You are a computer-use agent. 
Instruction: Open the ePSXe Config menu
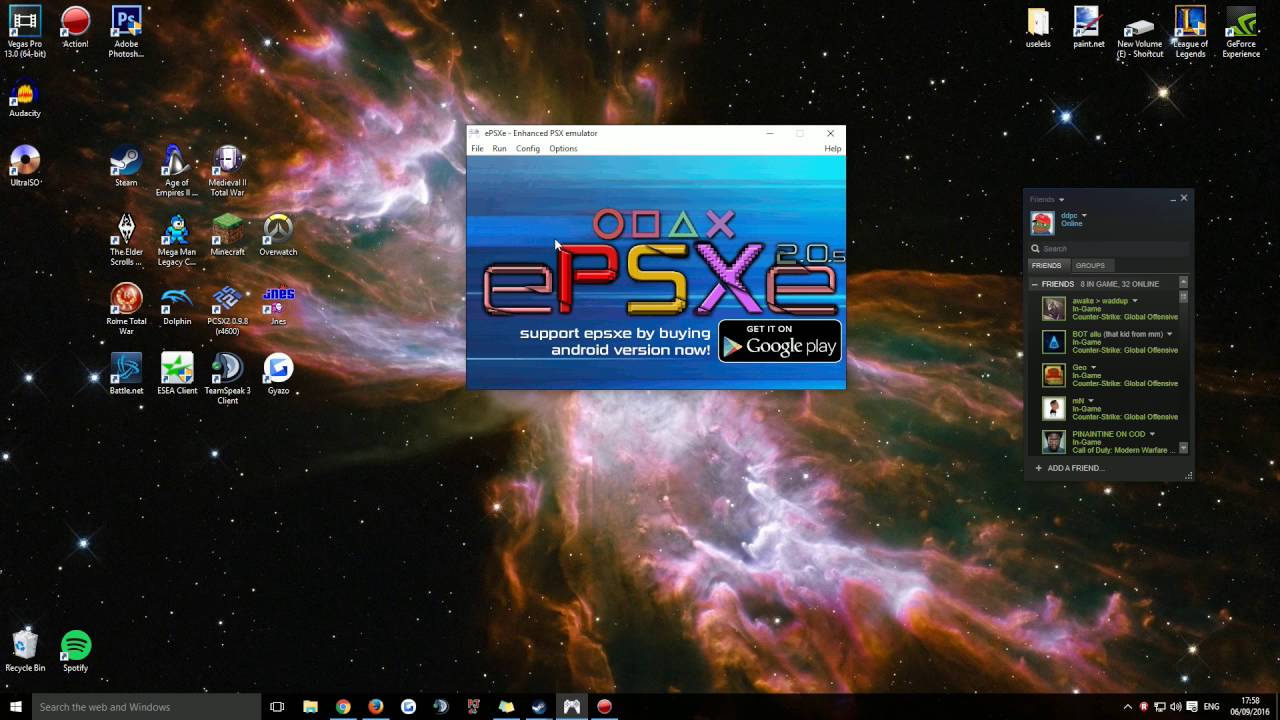tap(528, 148)
